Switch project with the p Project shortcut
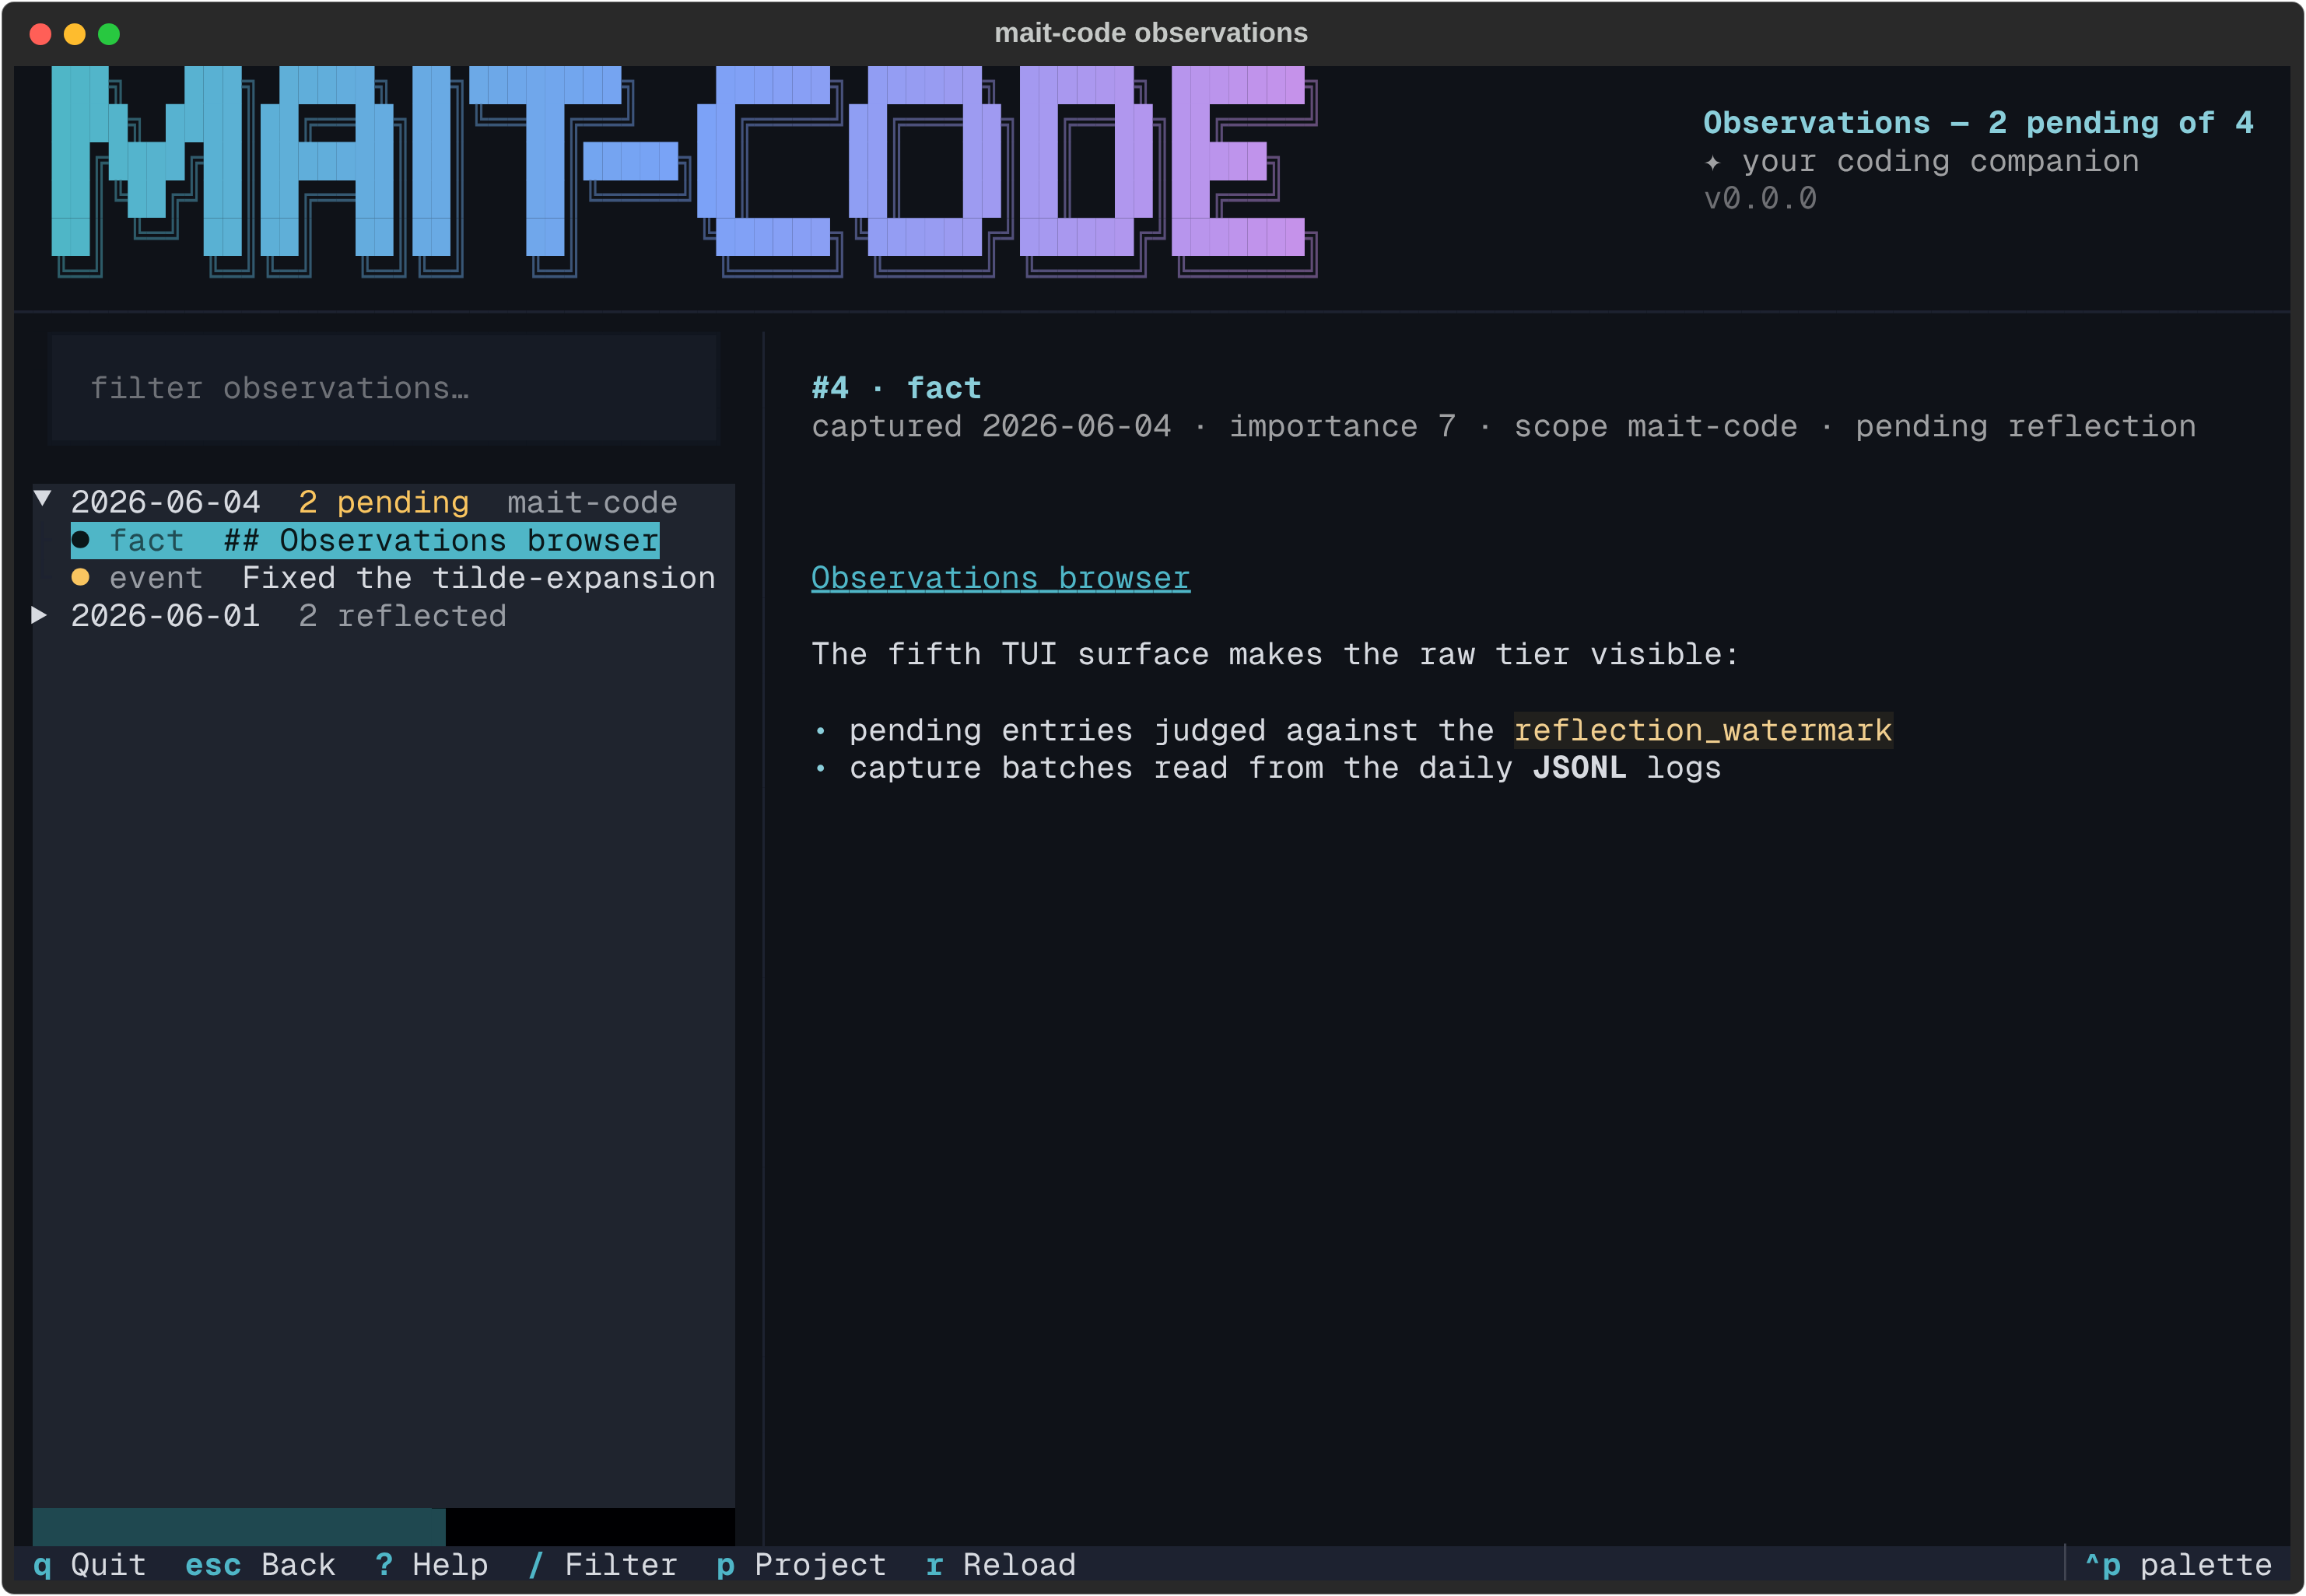Image resolution: width=2306 pixels, height=1596 pixels. click(x=801, y=1565)
